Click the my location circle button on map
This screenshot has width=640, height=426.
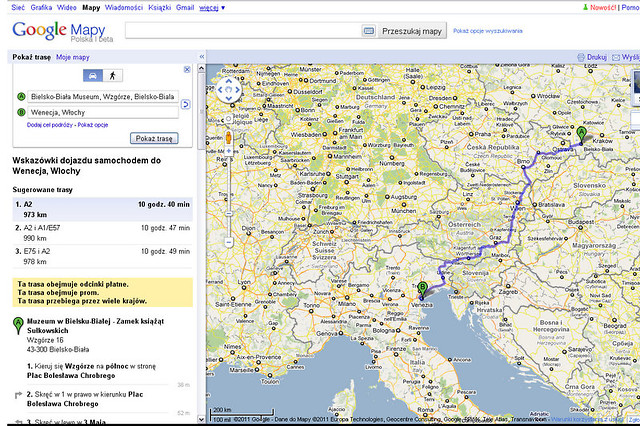point(229,119)
